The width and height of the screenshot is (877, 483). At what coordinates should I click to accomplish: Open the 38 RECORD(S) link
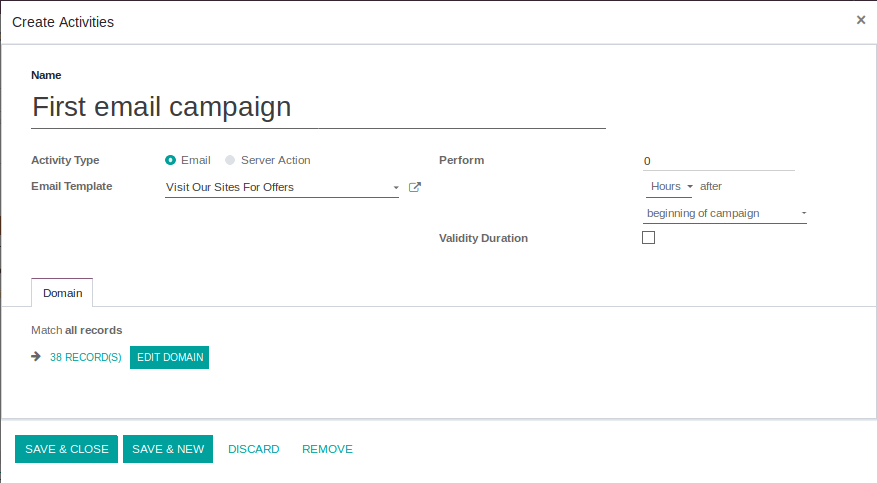click(86, 357)
